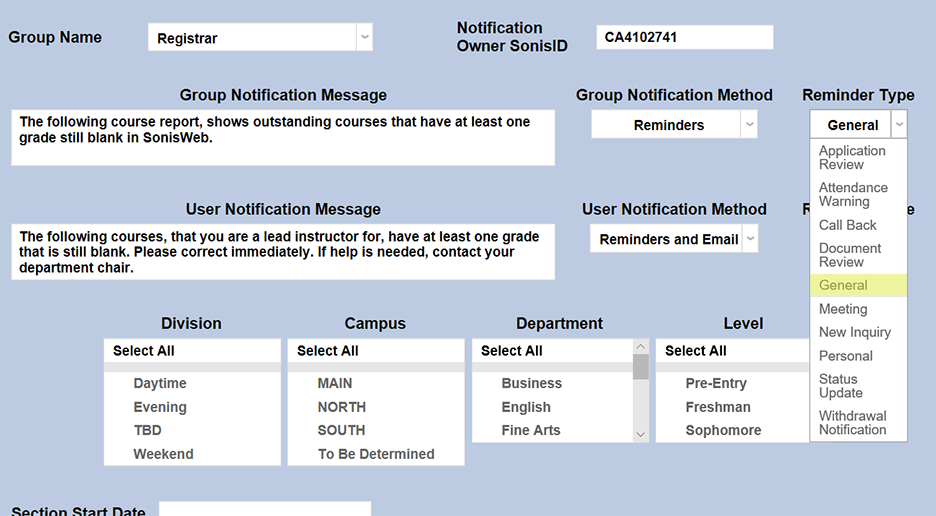Select Evening division
The width and height of the screenshot is (936, 516).
pyautogui.click(x=192, y=407)
